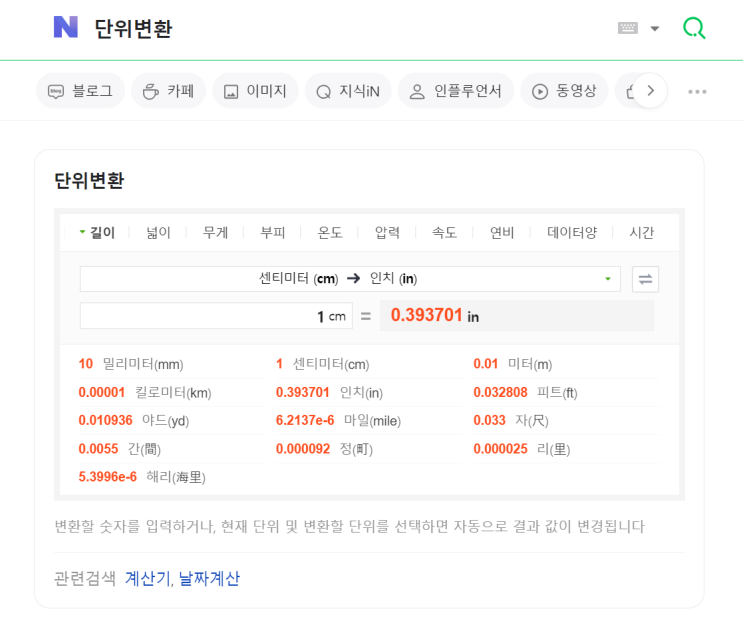Select the 넓이 unit tab
Screen dimensions: 743x627
pyautogui.click(x=158, y=233)
